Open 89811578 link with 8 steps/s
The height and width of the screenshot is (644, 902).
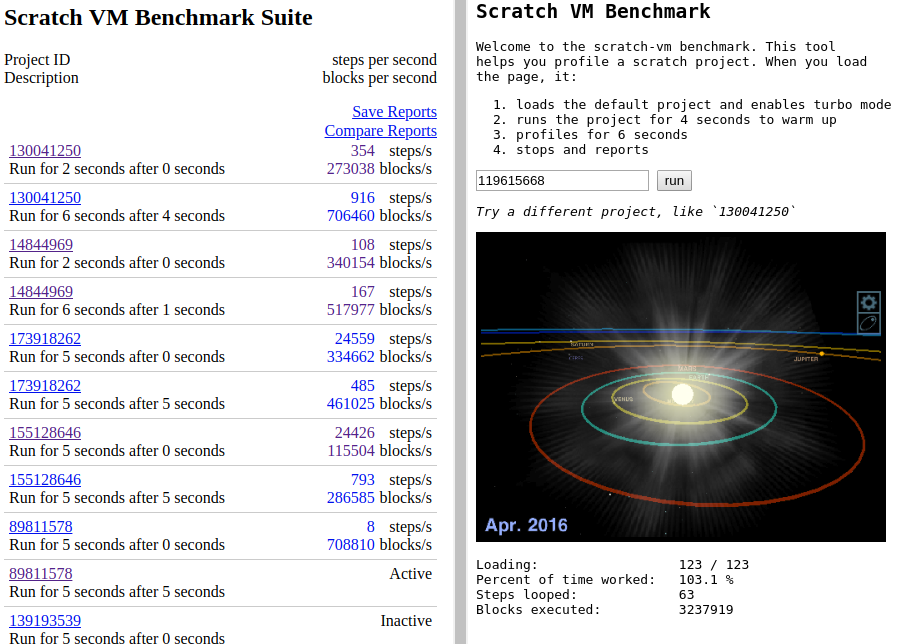(x=41, y=527)
